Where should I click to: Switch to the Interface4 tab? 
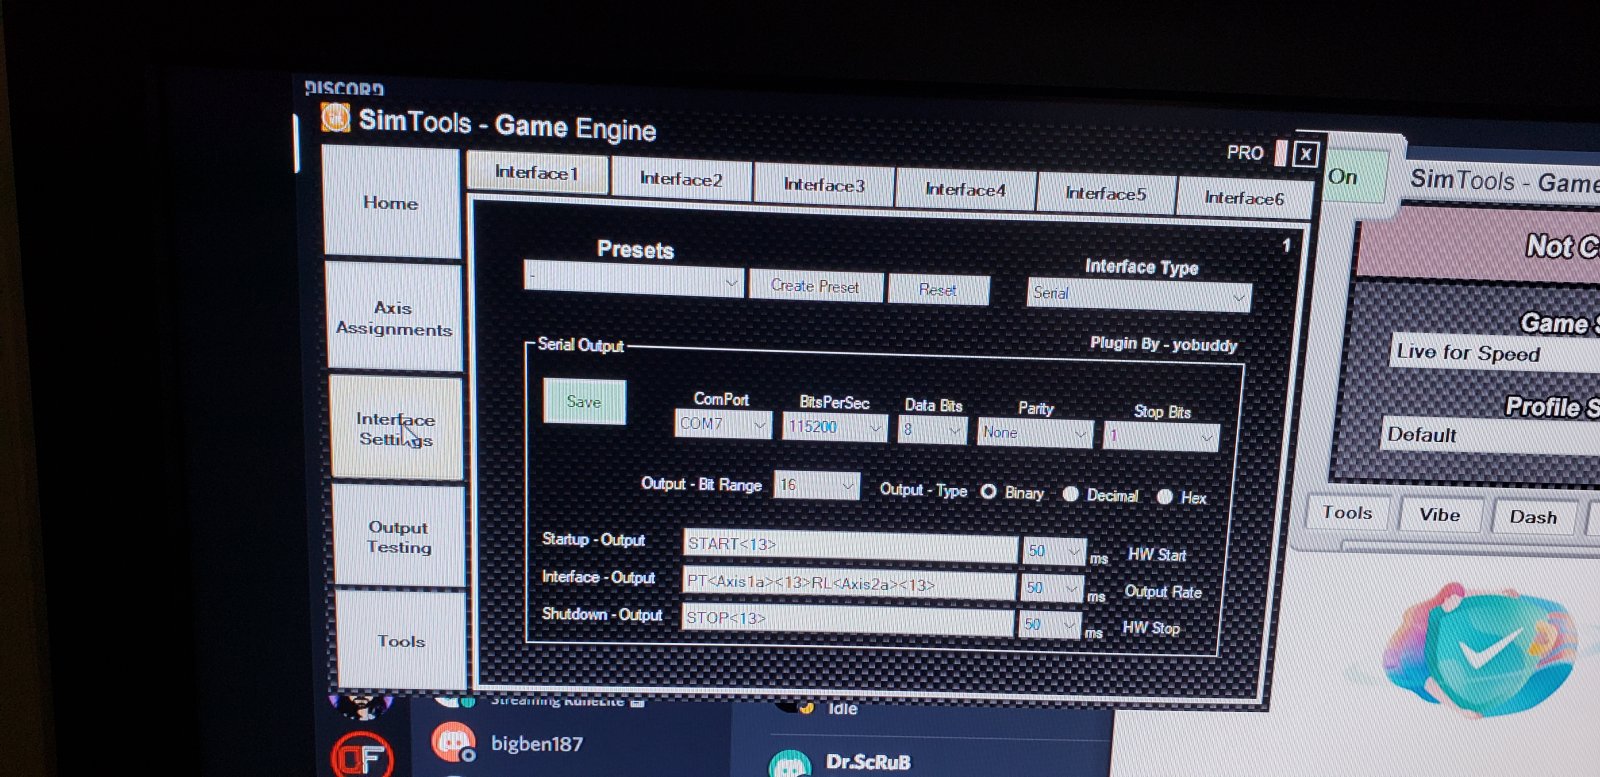(965, 190)
